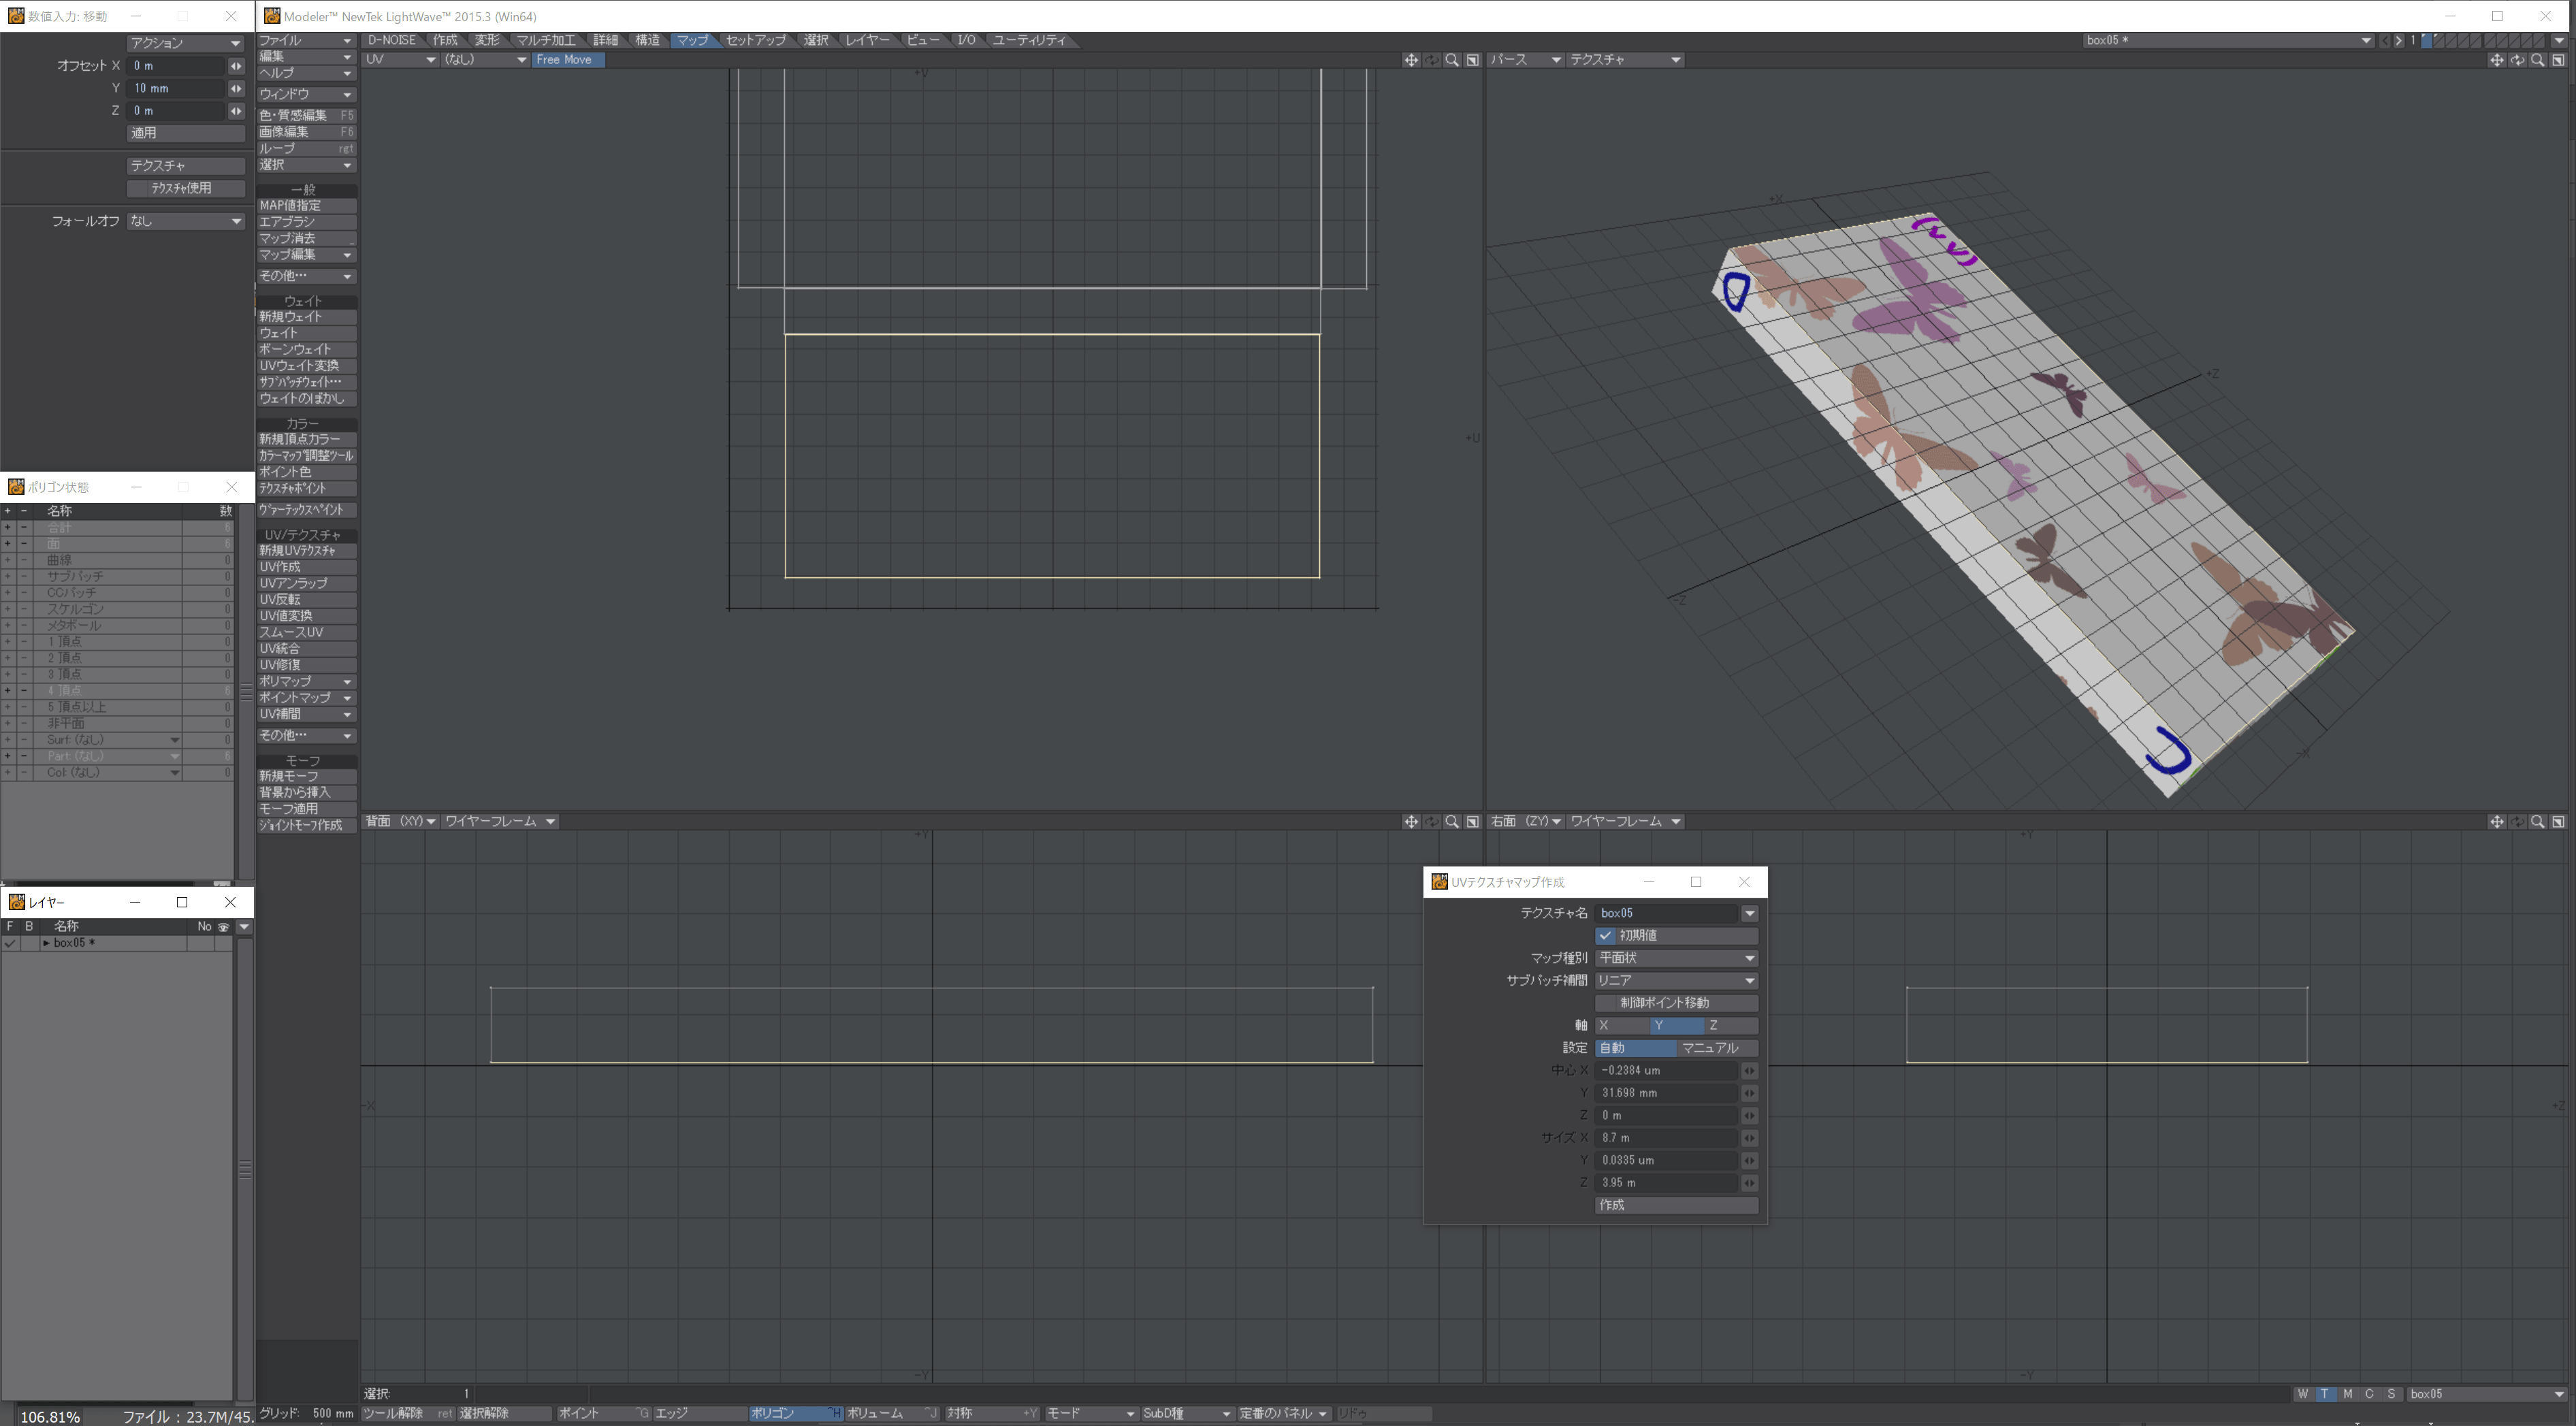
Task: Open the テクスチャ display mode dropdown
Action: coord(1625,60)
